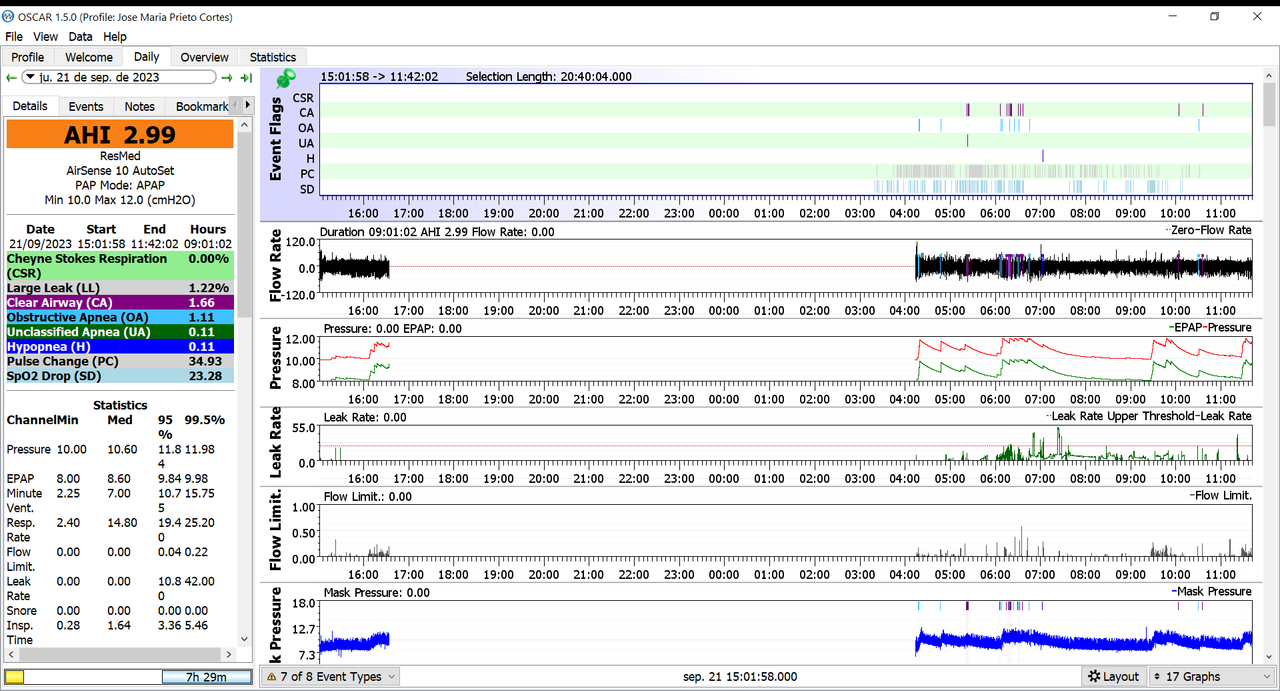Viewport: 1280px width, 691px height.
Task: Click the OSCAR app icon in title bar
Action: click(9, 16)
